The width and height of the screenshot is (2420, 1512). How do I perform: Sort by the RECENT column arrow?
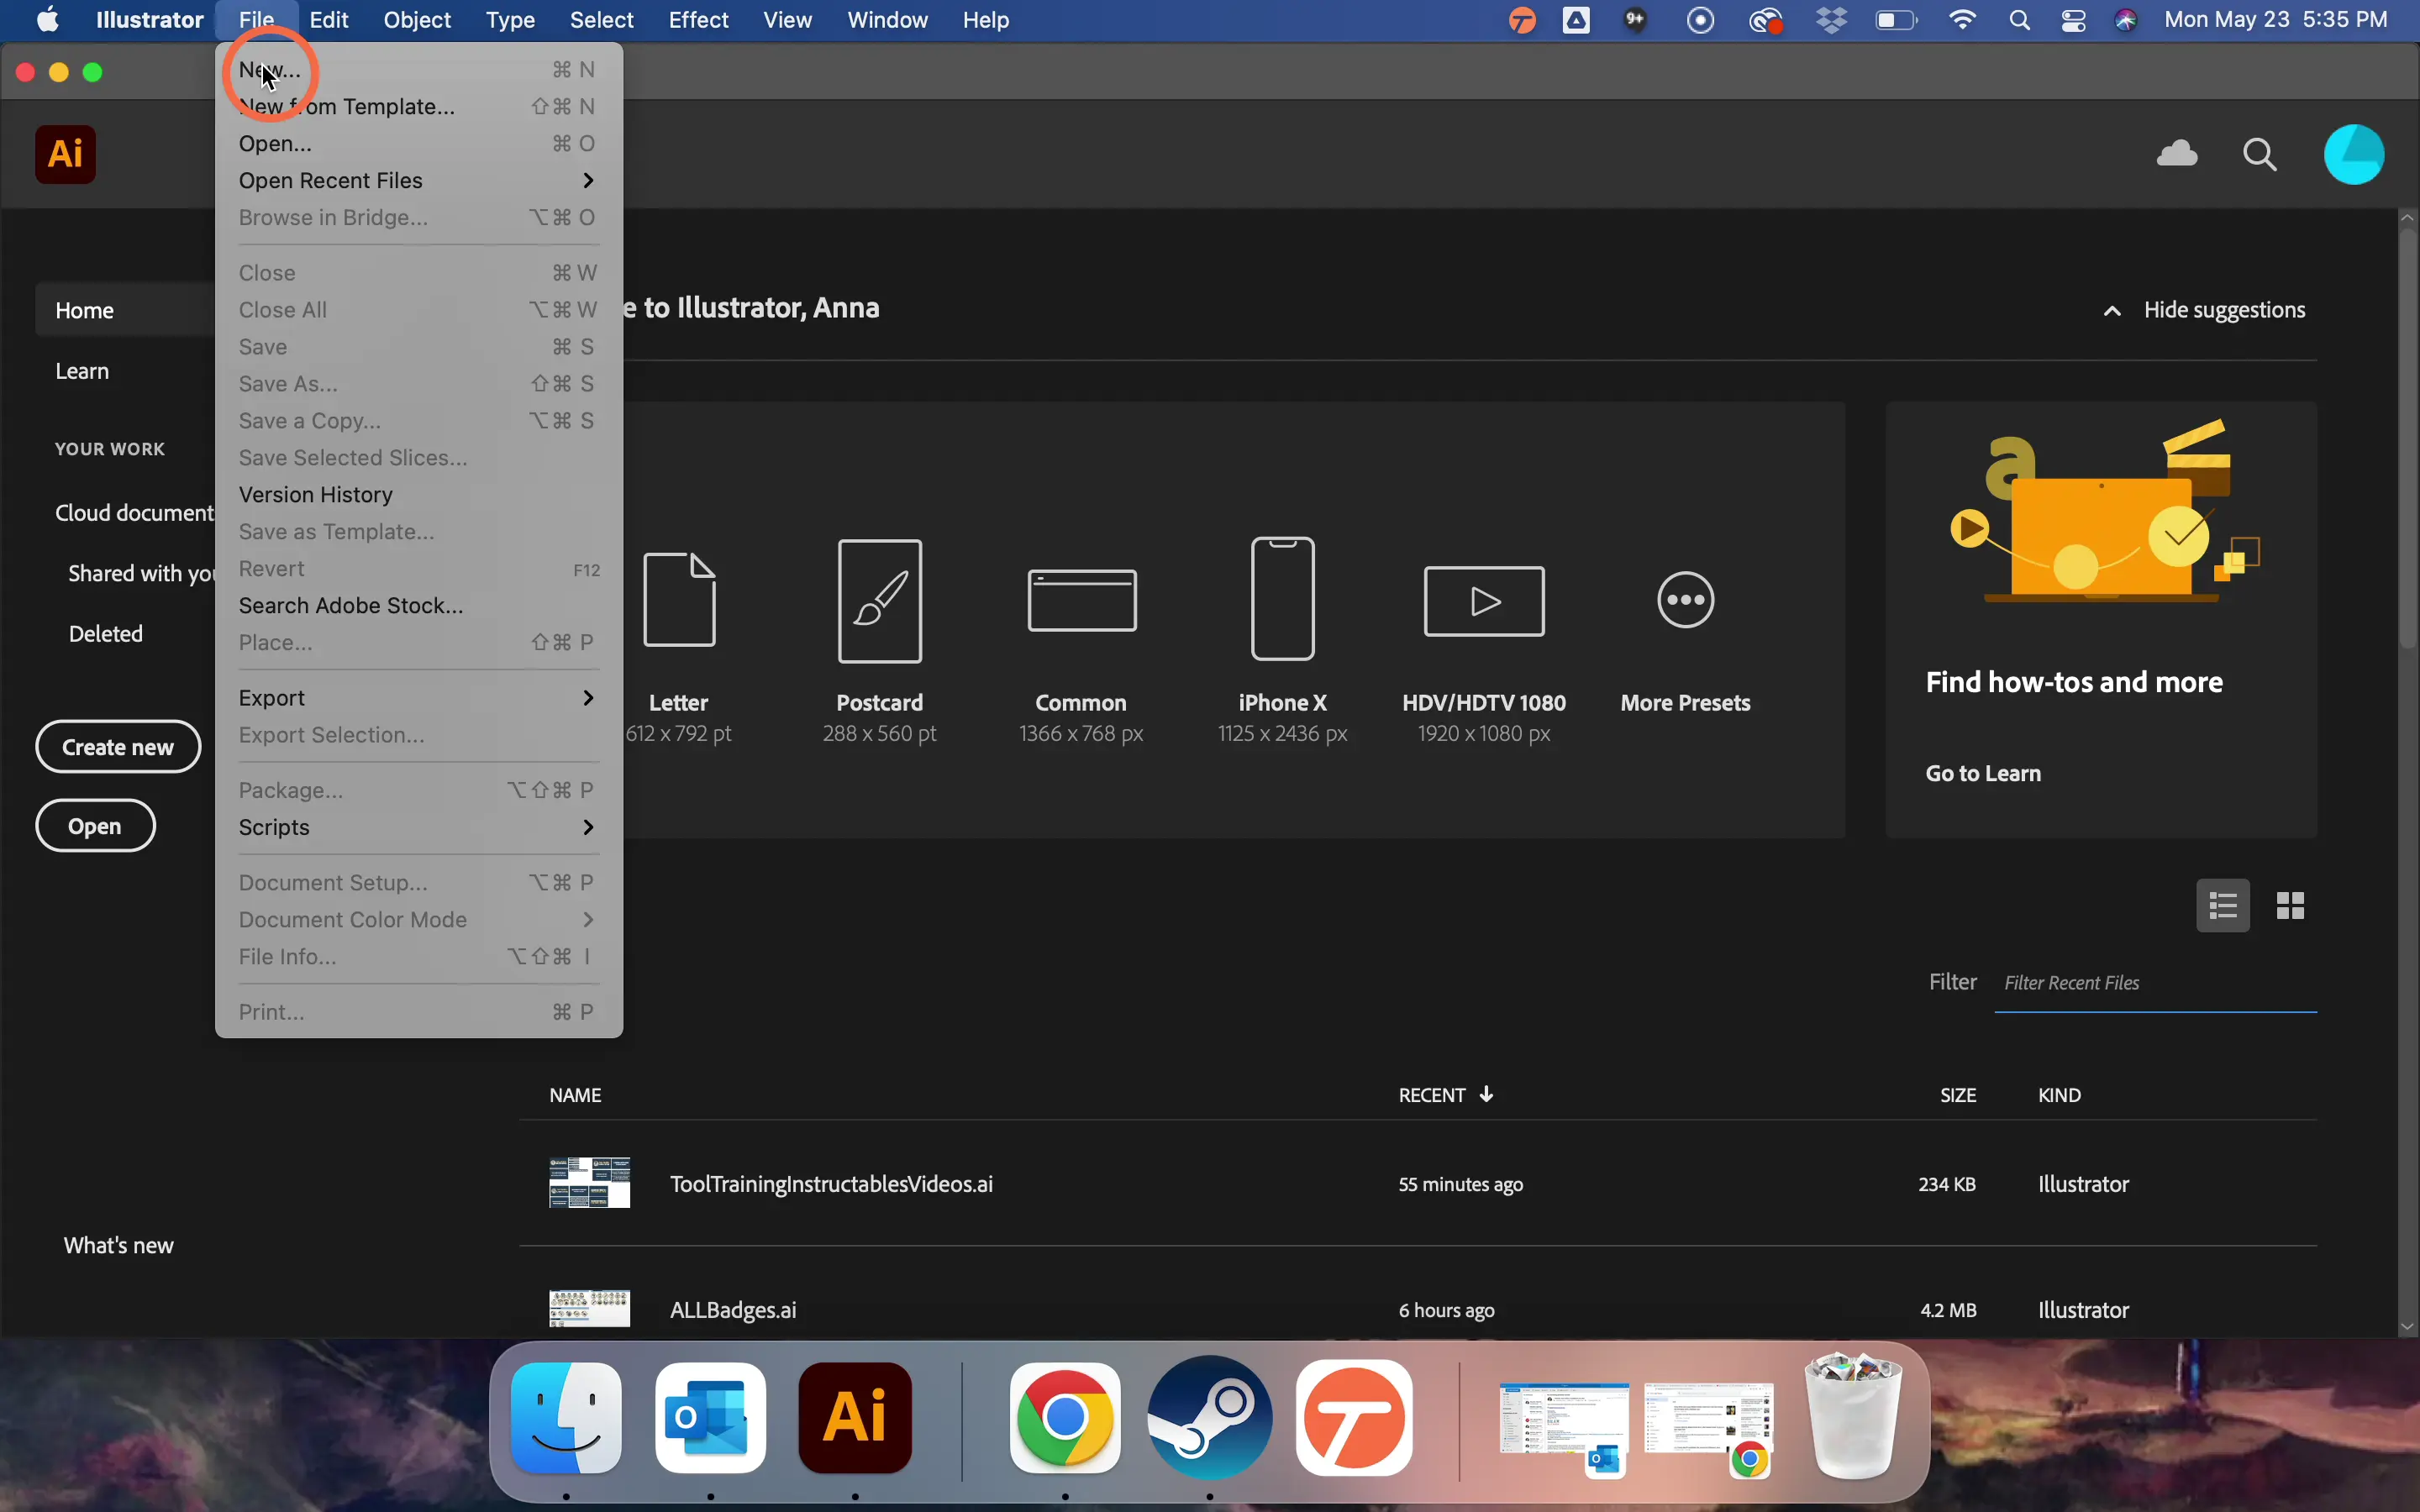[x=1486, y=1094]
